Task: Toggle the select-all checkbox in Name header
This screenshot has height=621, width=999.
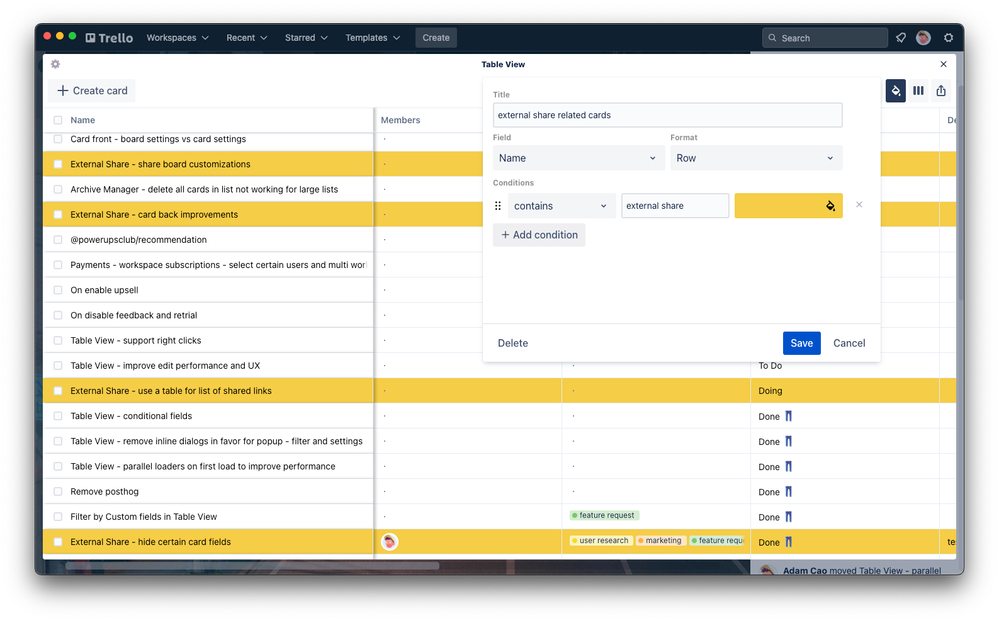Action: click(58, 120)
